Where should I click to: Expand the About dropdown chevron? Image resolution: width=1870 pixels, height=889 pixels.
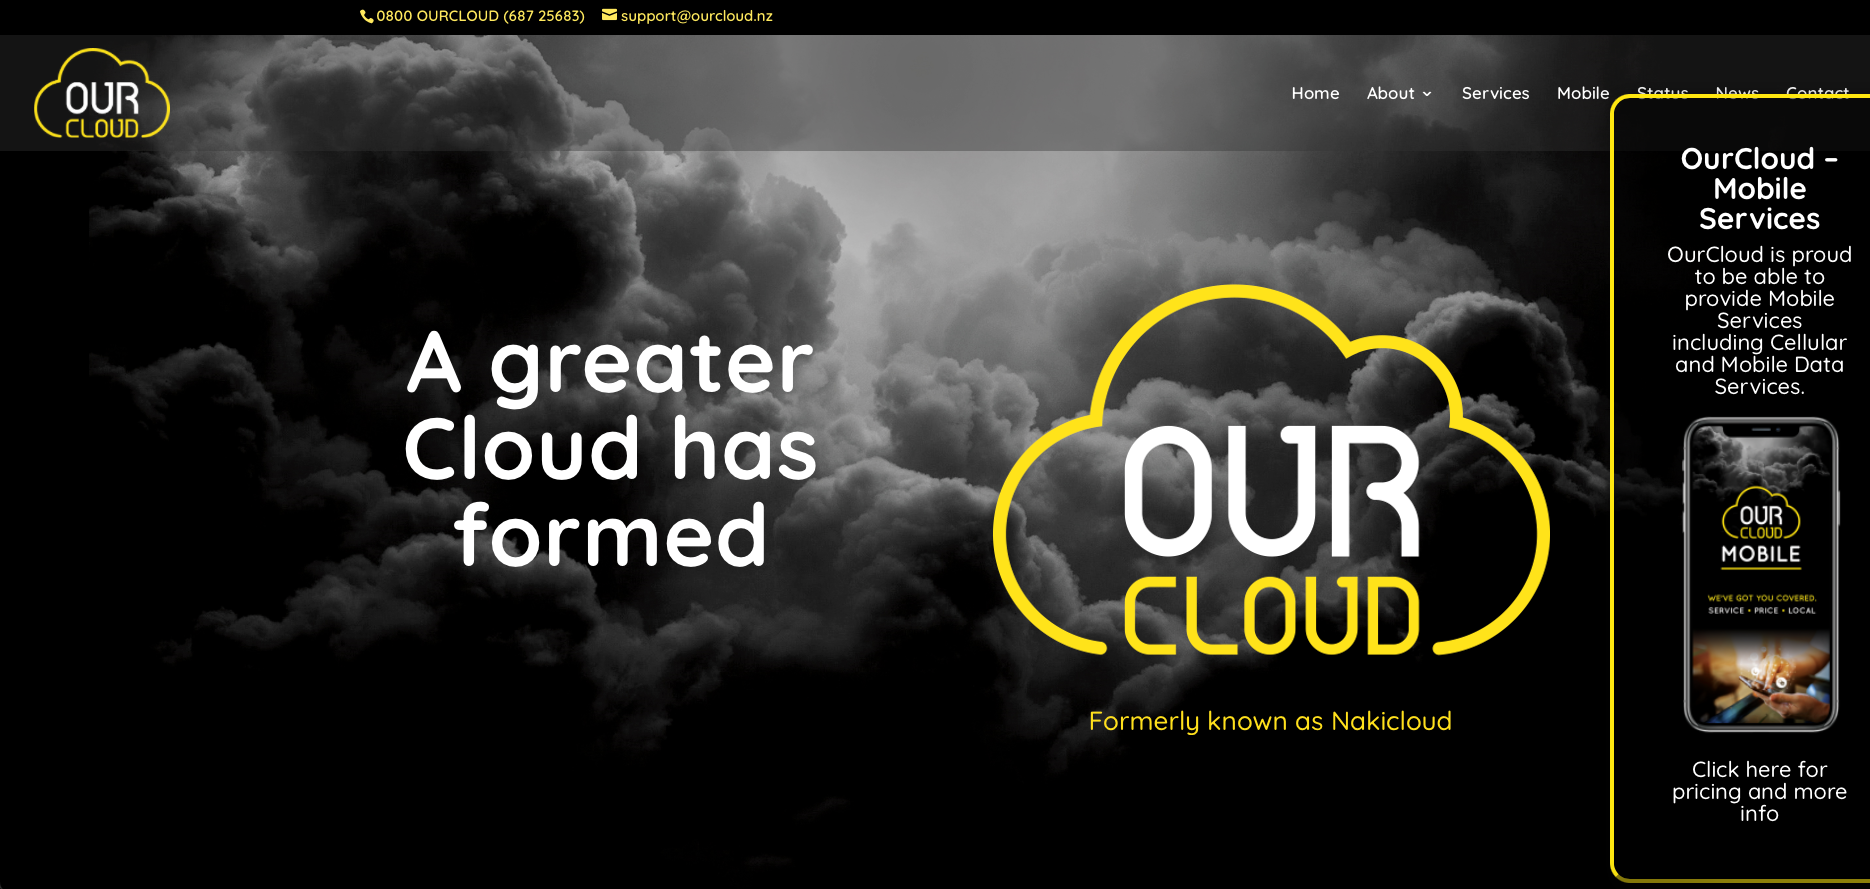tap(1427, 94)
